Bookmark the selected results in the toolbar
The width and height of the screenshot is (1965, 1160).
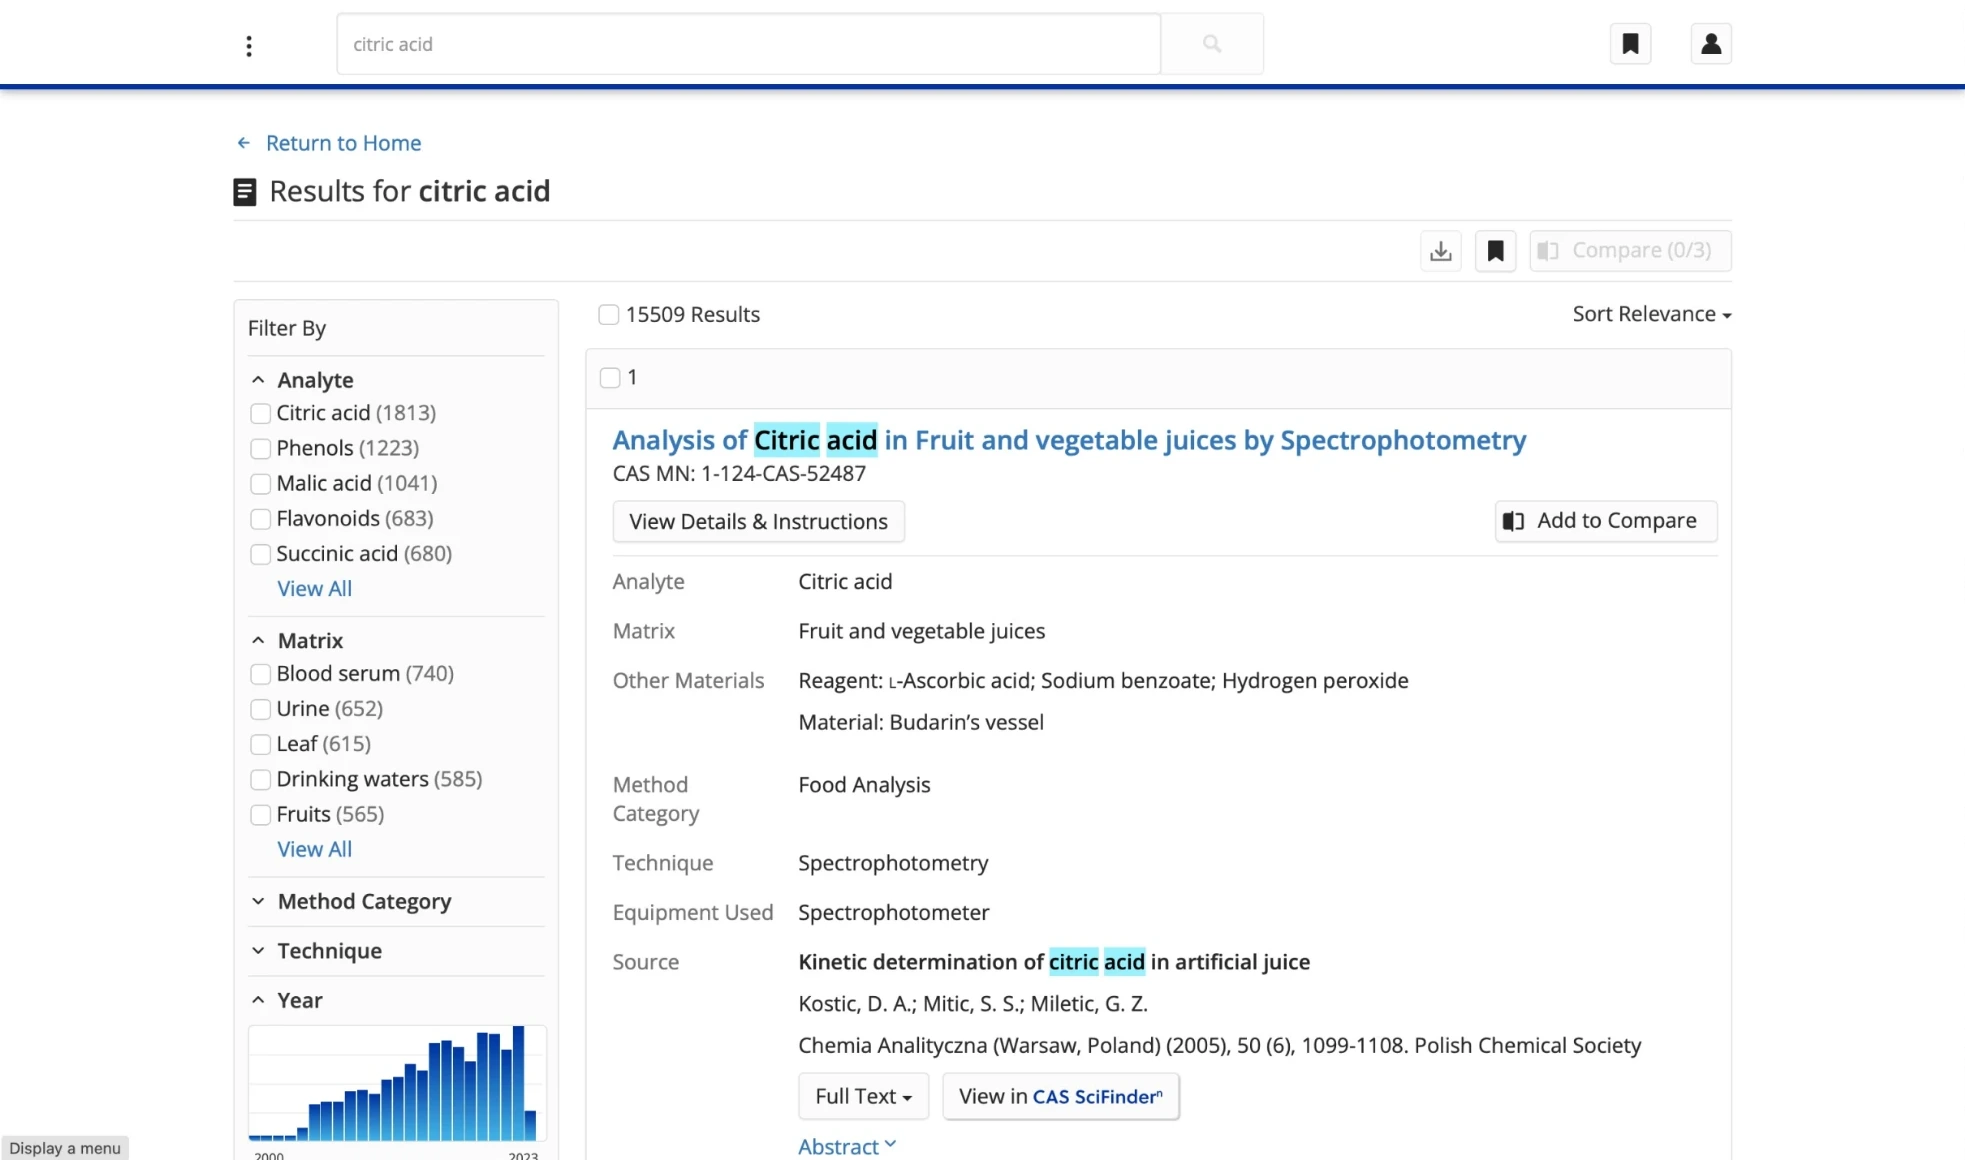1496,251
